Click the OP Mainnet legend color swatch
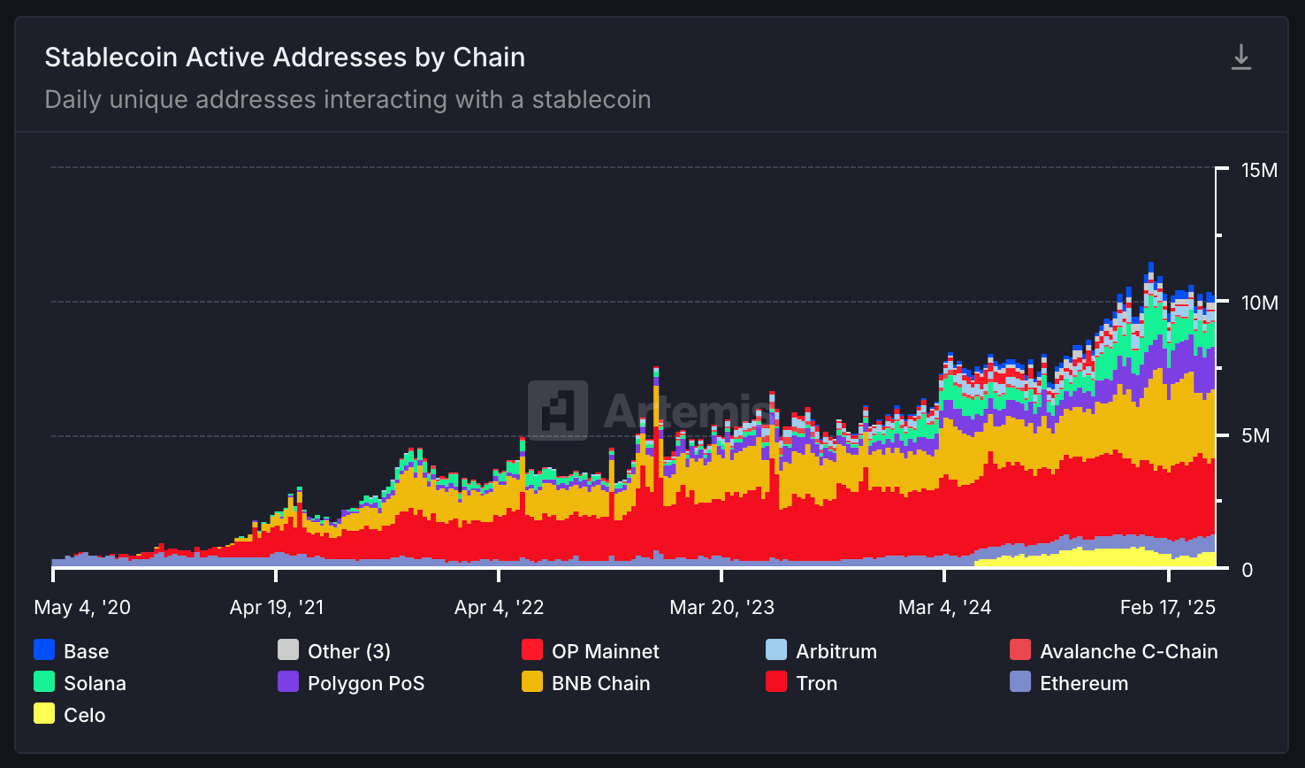This screenshot has height=768, width=1305. pos(532,651)
